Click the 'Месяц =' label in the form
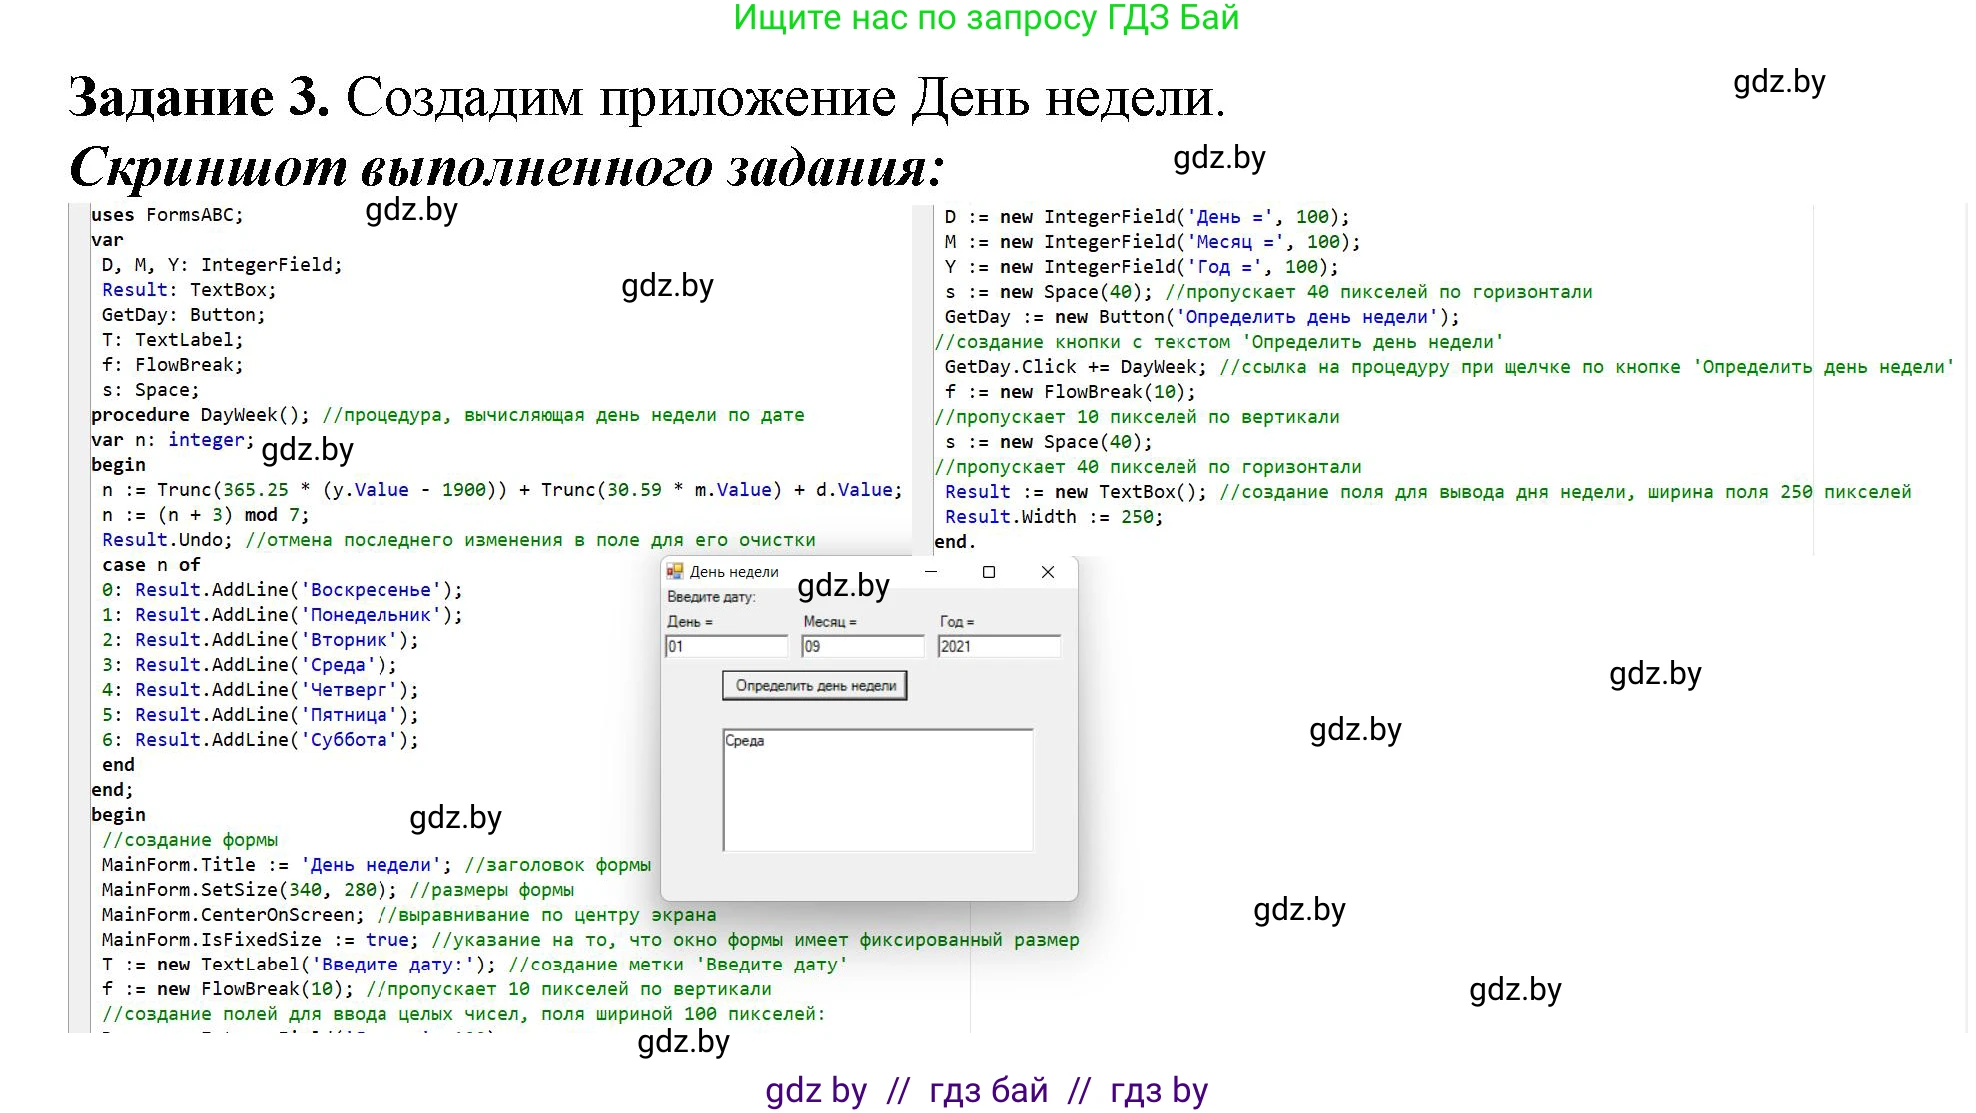The height and width of the screenshot is (1113, 1976). point(829,622)
